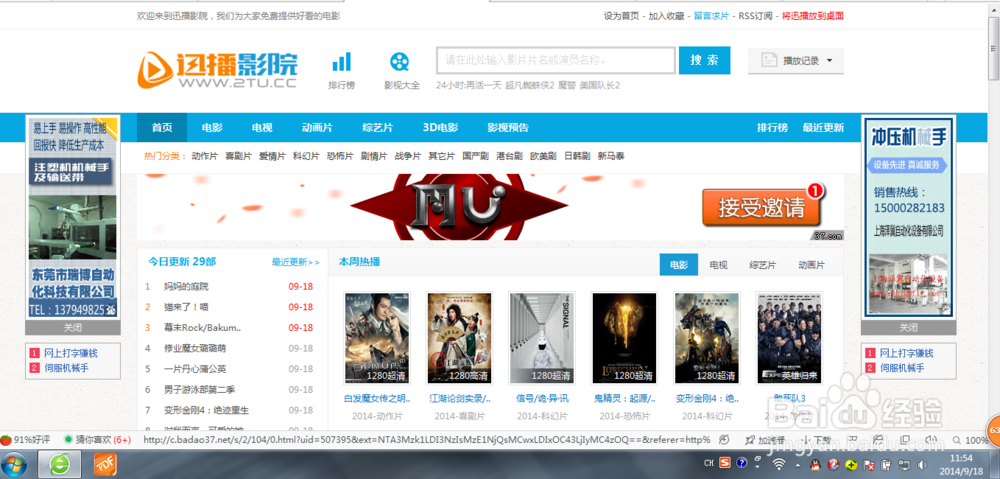1000x479 pixels.
Task: Click the 最近更新>> link in 今日更新 panel
Action: pos(296,262)
